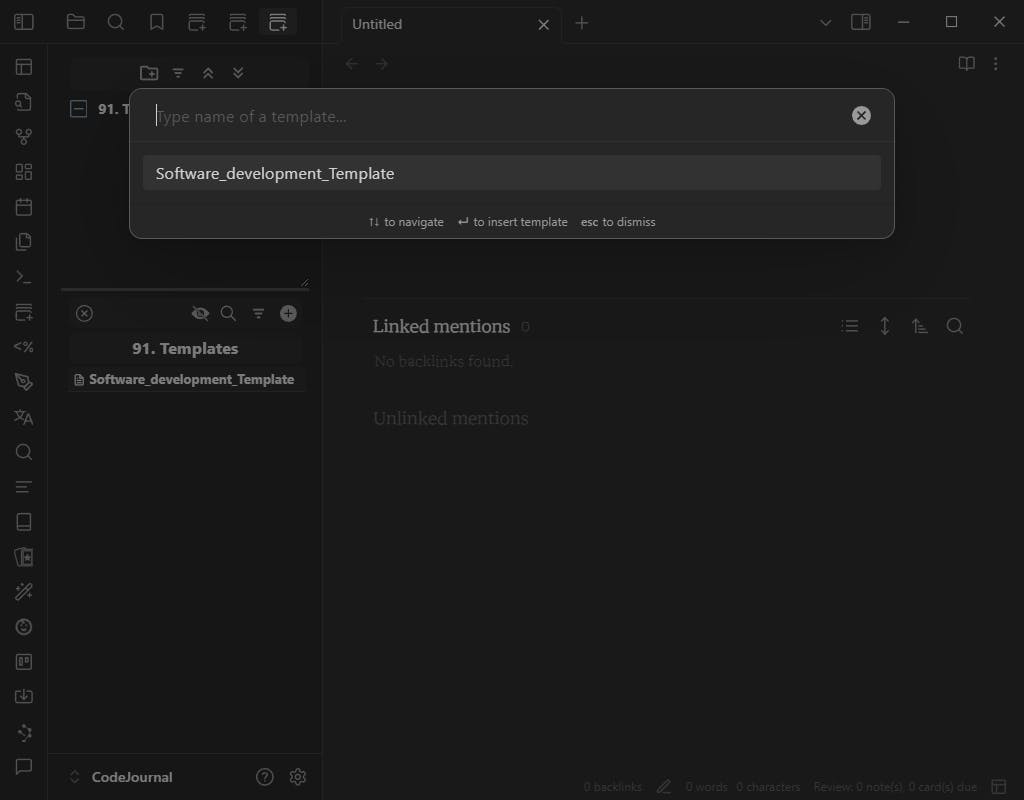Open the flashcards review icon
Viewport: 1024px width, 800px height.
pyautogui.click(x=24, y=557)
